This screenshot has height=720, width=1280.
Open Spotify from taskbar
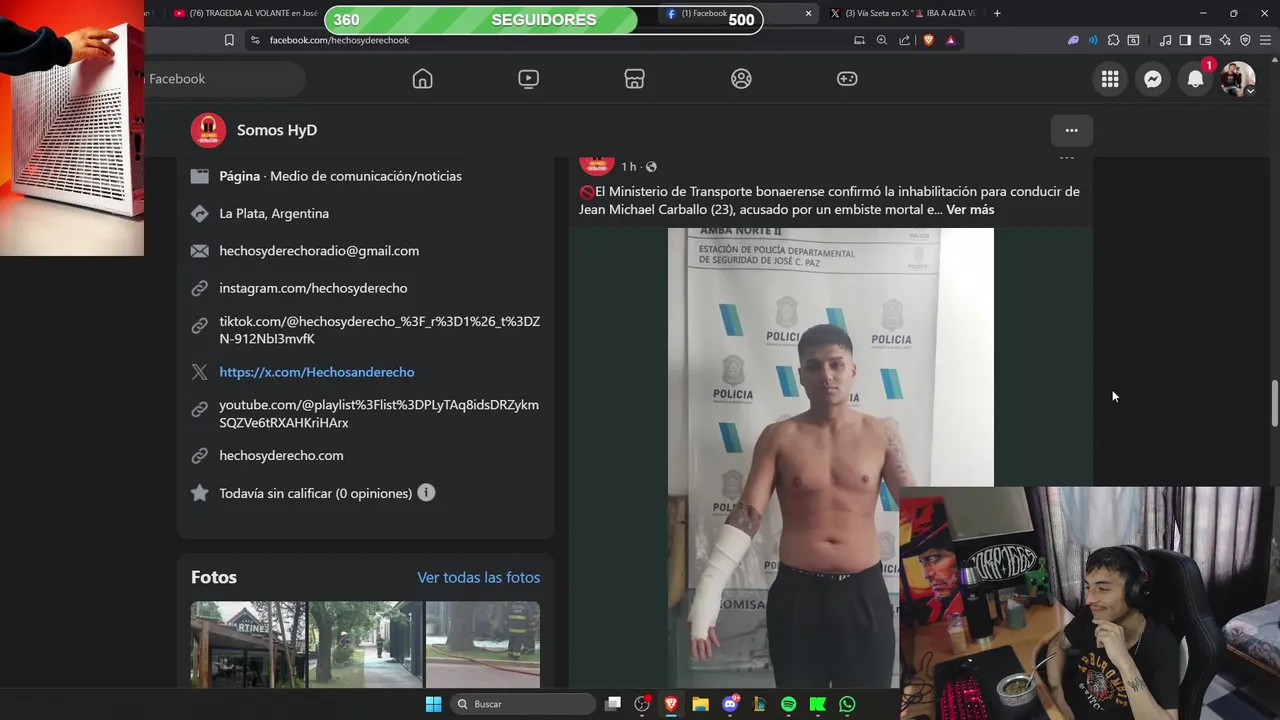pyautogui.click(x=789, y=704)
